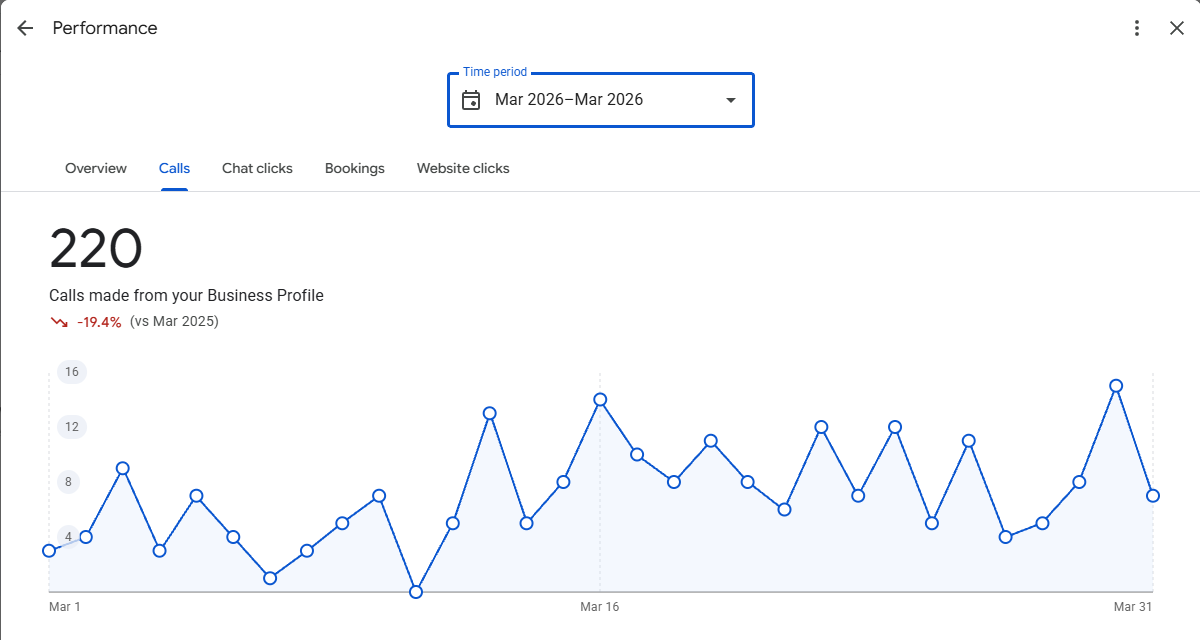1200x640 pixels.
Task: Click the Mar 1 x-axis label
Action: click(65, 607)
